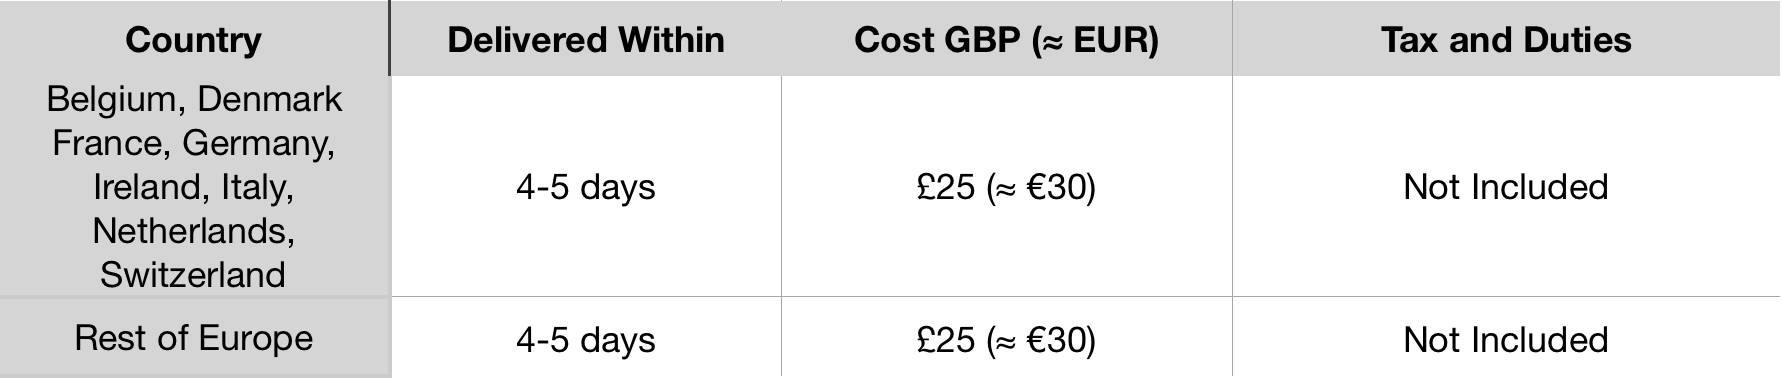Click the word Switzerland in country list
The image size is (1782, 378).
[x=193, y=275]
